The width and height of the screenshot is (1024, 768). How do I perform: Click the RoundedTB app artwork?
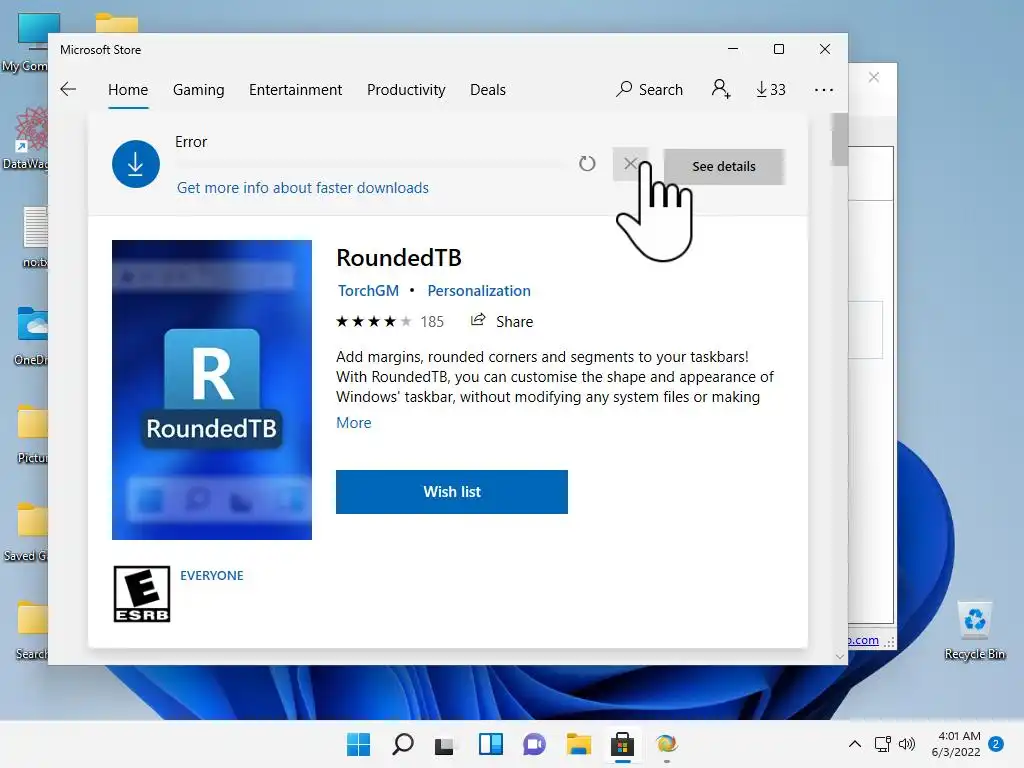coord(212,390)
